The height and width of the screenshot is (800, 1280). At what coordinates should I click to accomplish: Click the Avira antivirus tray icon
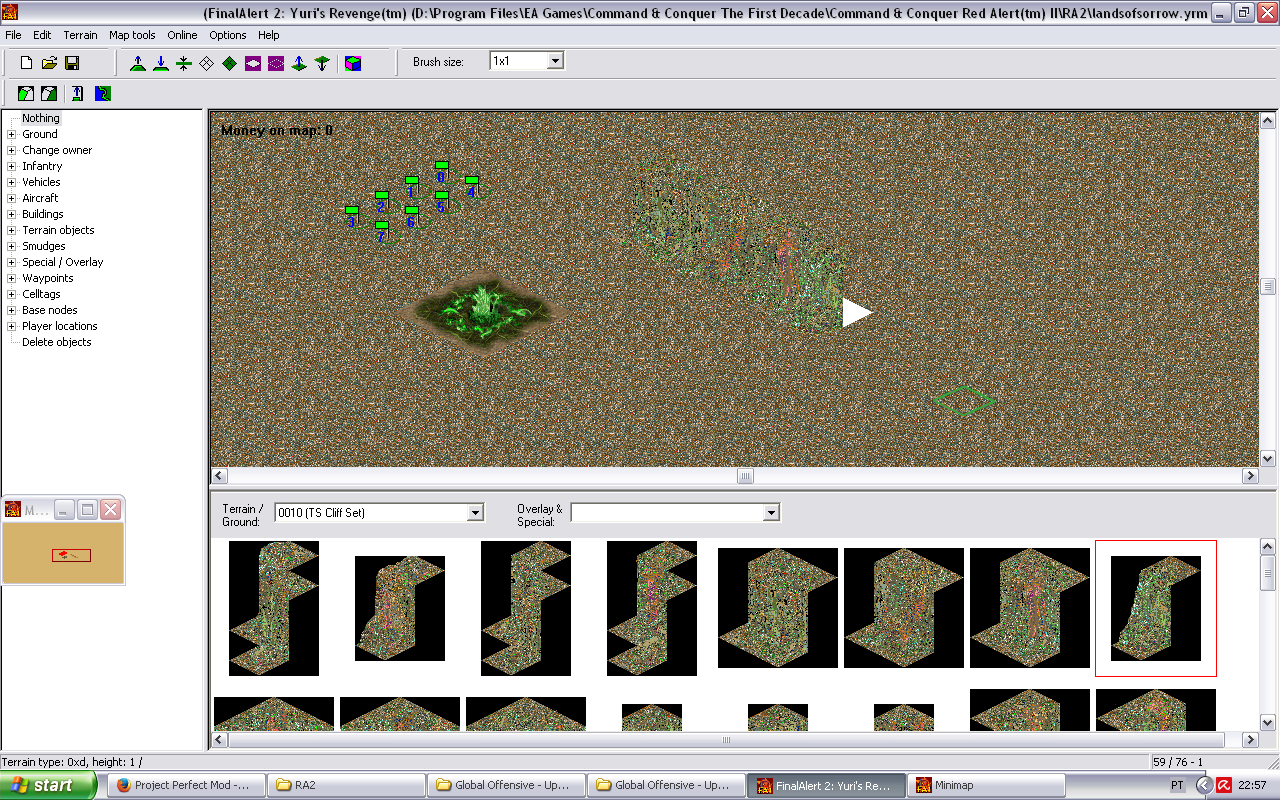click(x=1224, y=785)
